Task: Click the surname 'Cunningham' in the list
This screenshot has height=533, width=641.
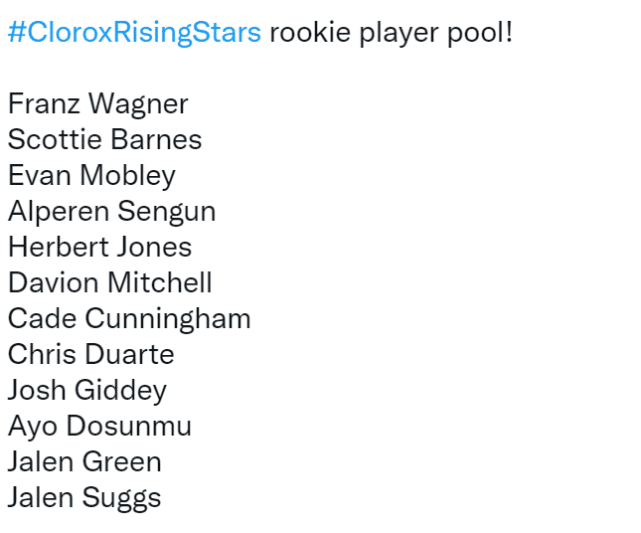Action: (168, 319)
